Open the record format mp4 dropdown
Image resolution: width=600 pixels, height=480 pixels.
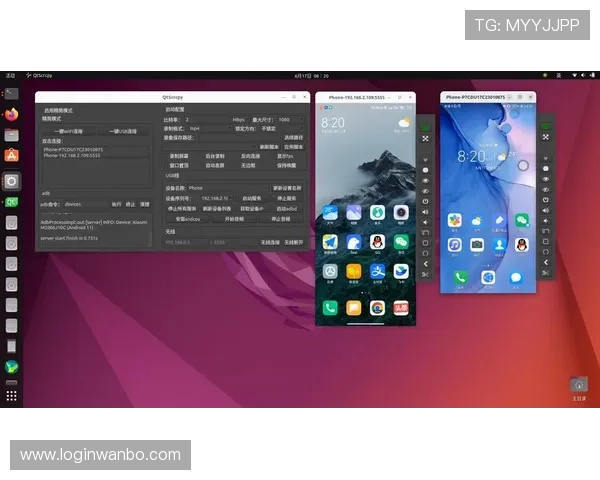click(210, 129)
